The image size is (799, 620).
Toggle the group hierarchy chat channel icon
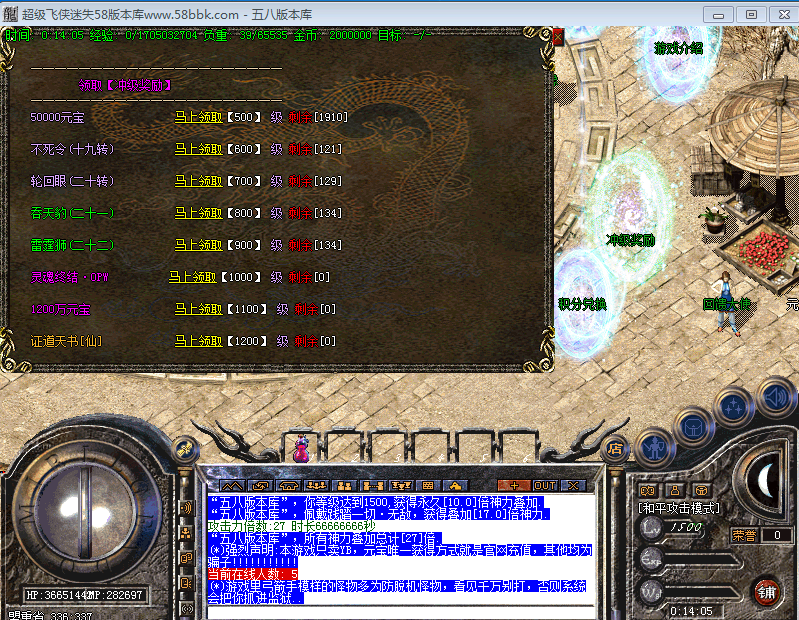tap(187, 533)
